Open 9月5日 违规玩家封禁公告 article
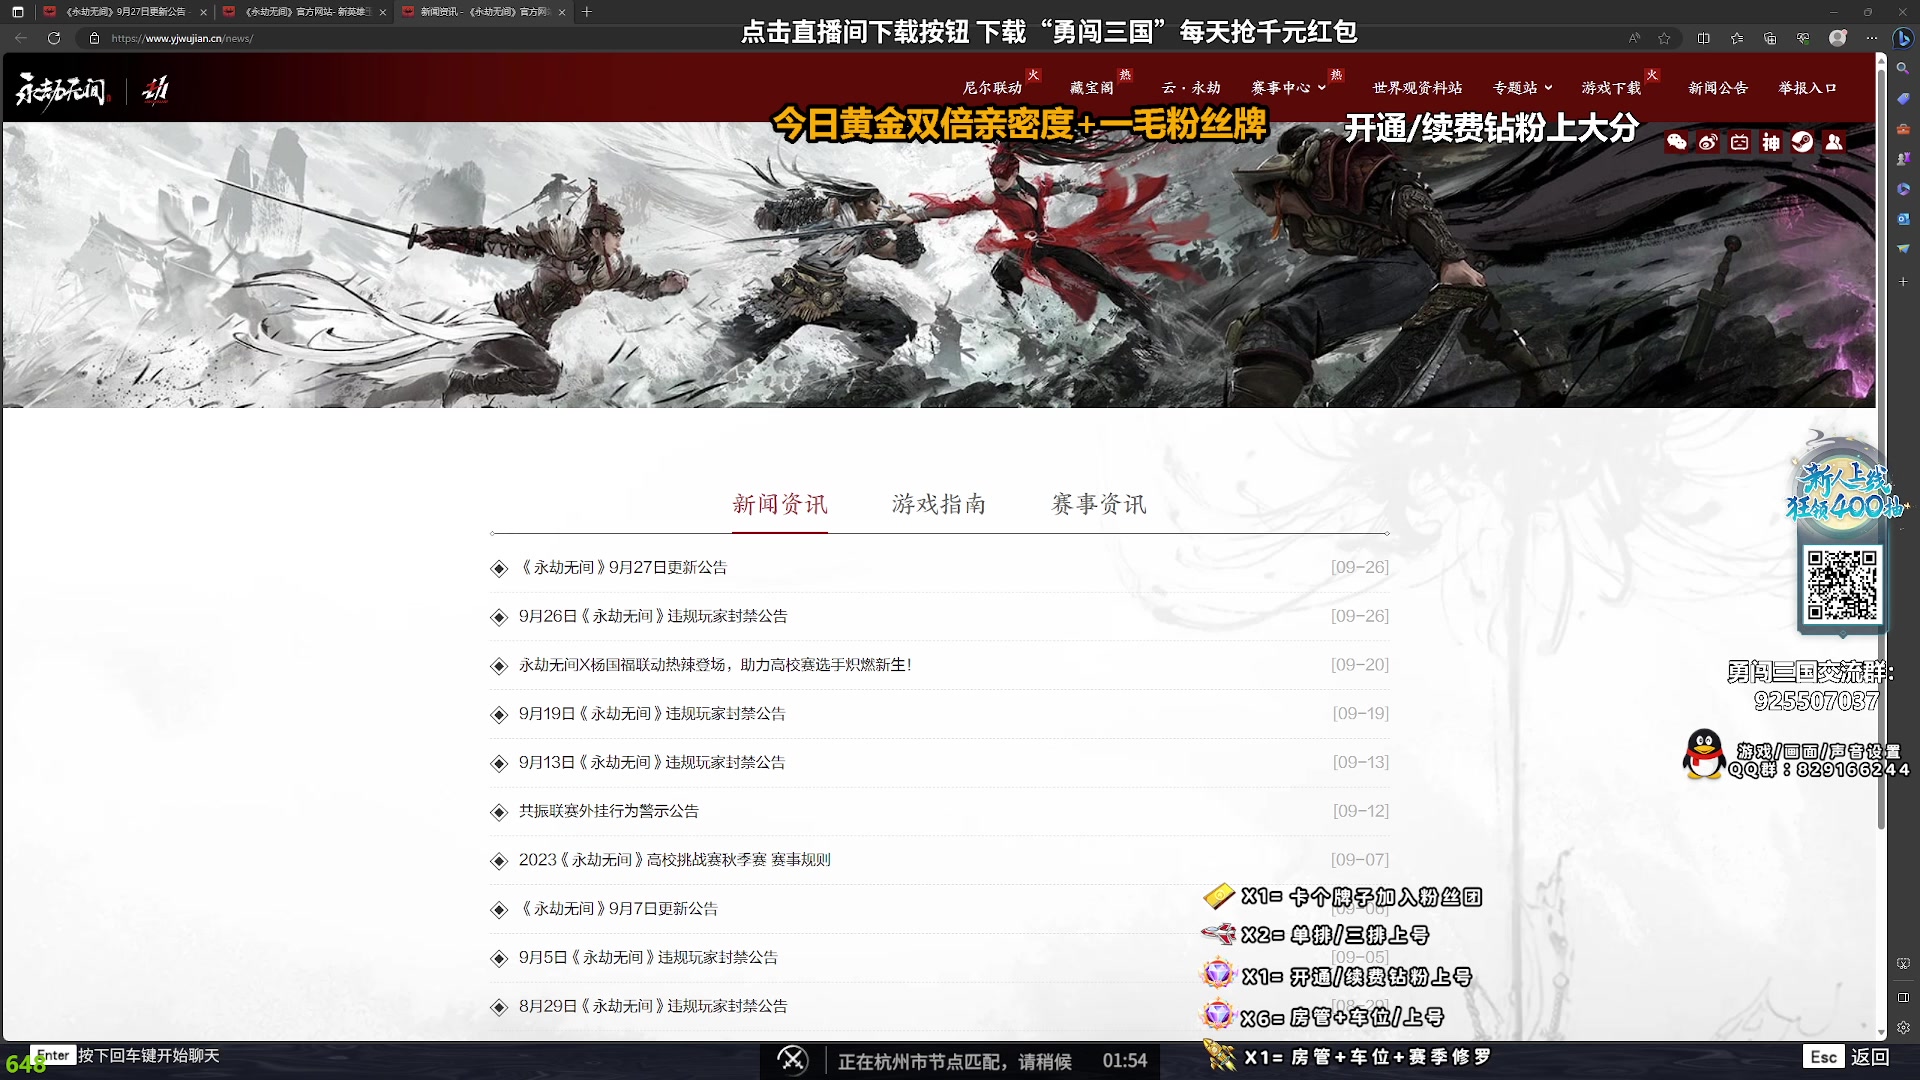The width and height of the screenshot is (1920, 1080). (x=648, y=957)
